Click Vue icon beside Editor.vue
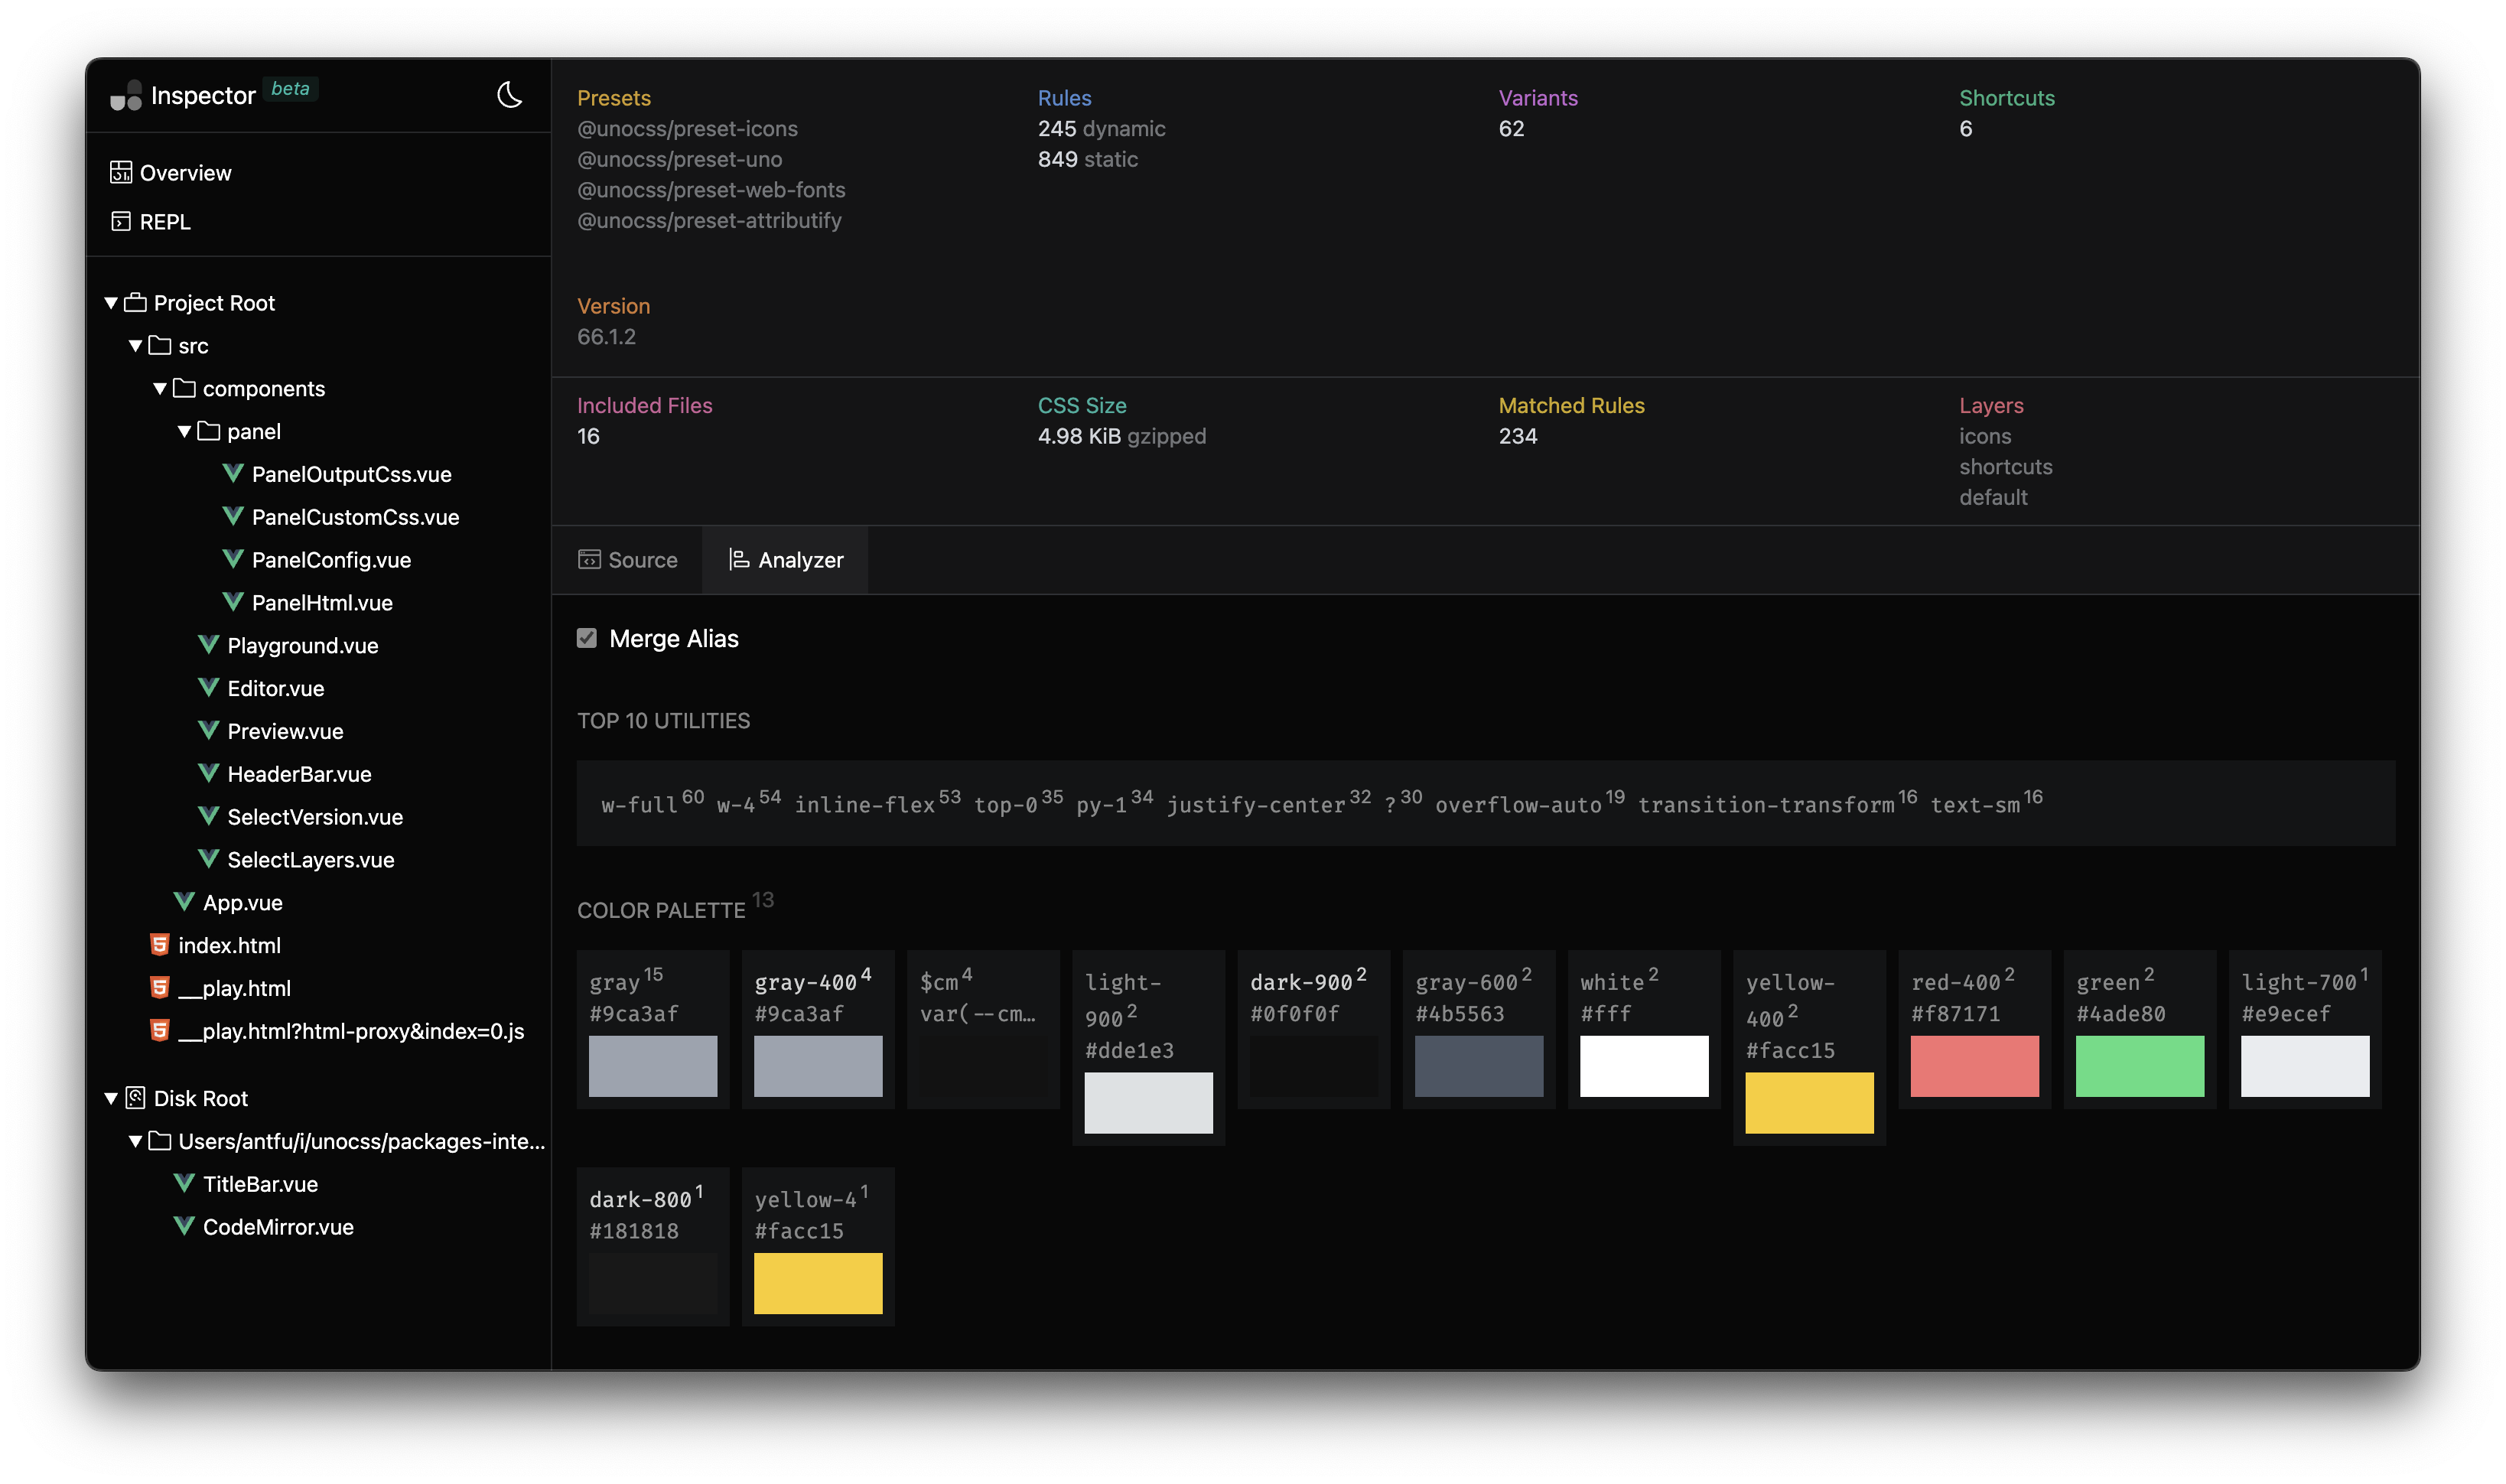Image resolution: width=2506 pixels, height=1484 pixels. [x=209, y=688]
